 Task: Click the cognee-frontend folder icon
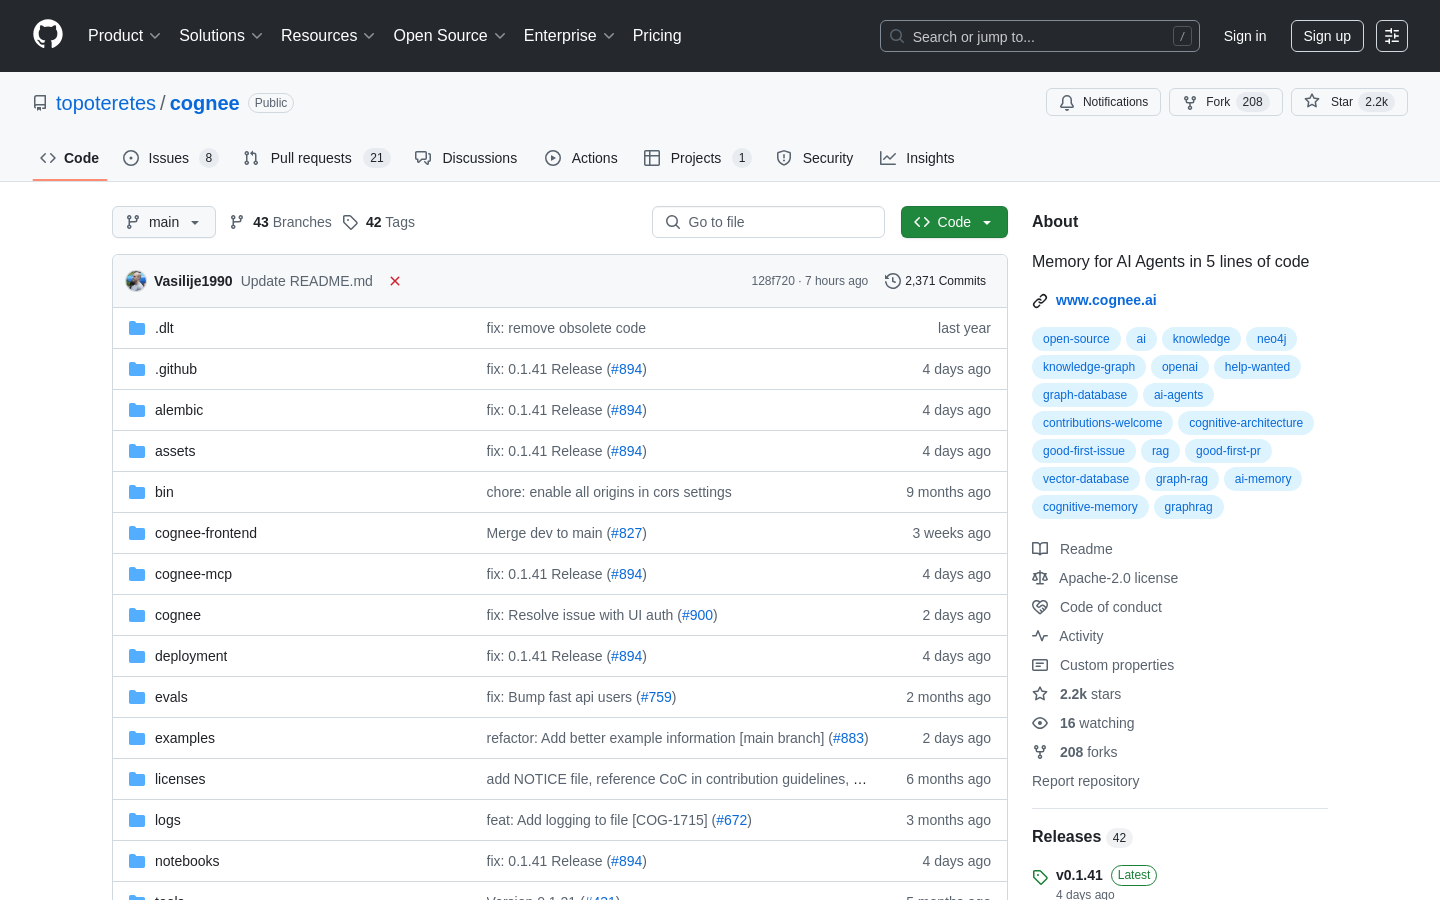tap(137, 533)
